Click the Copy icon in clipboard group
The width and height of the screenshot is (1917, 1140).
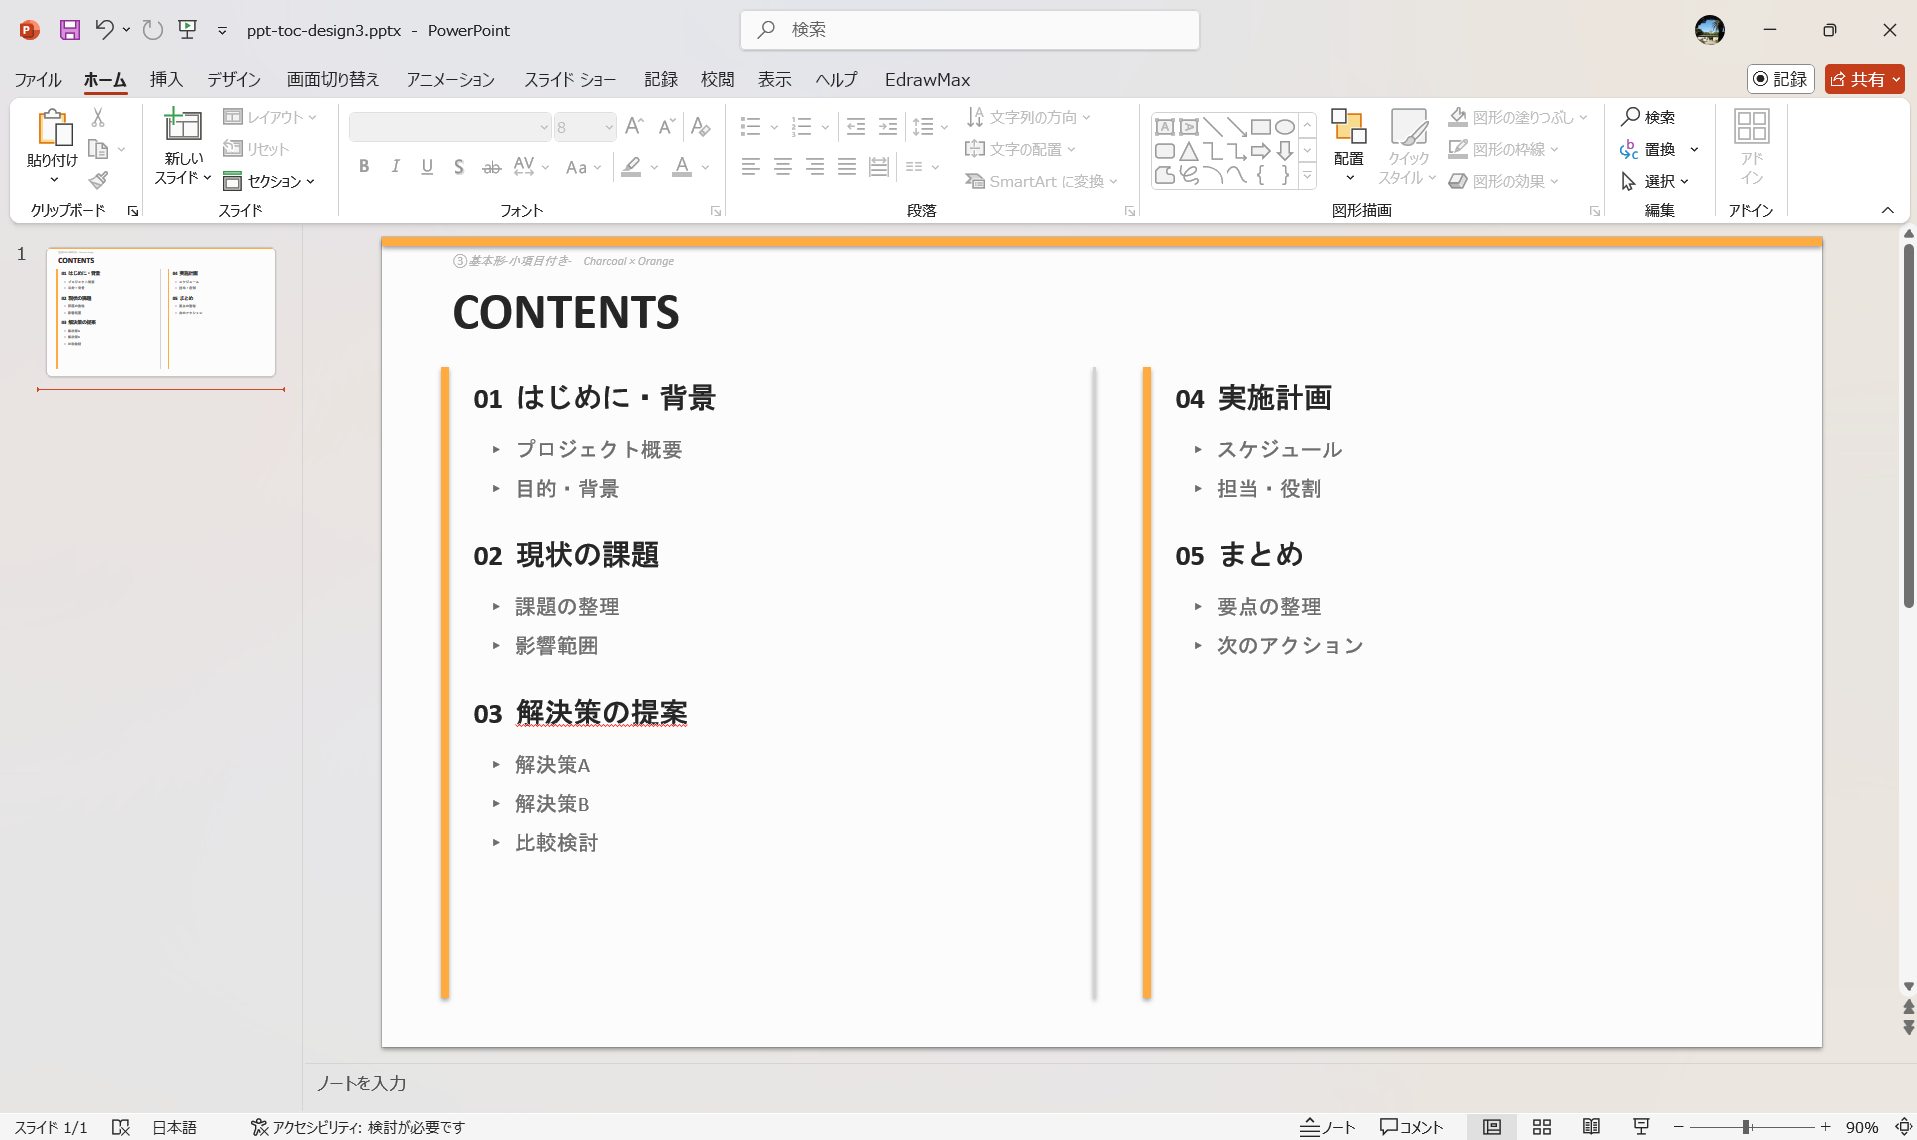(x=98, y=149)
